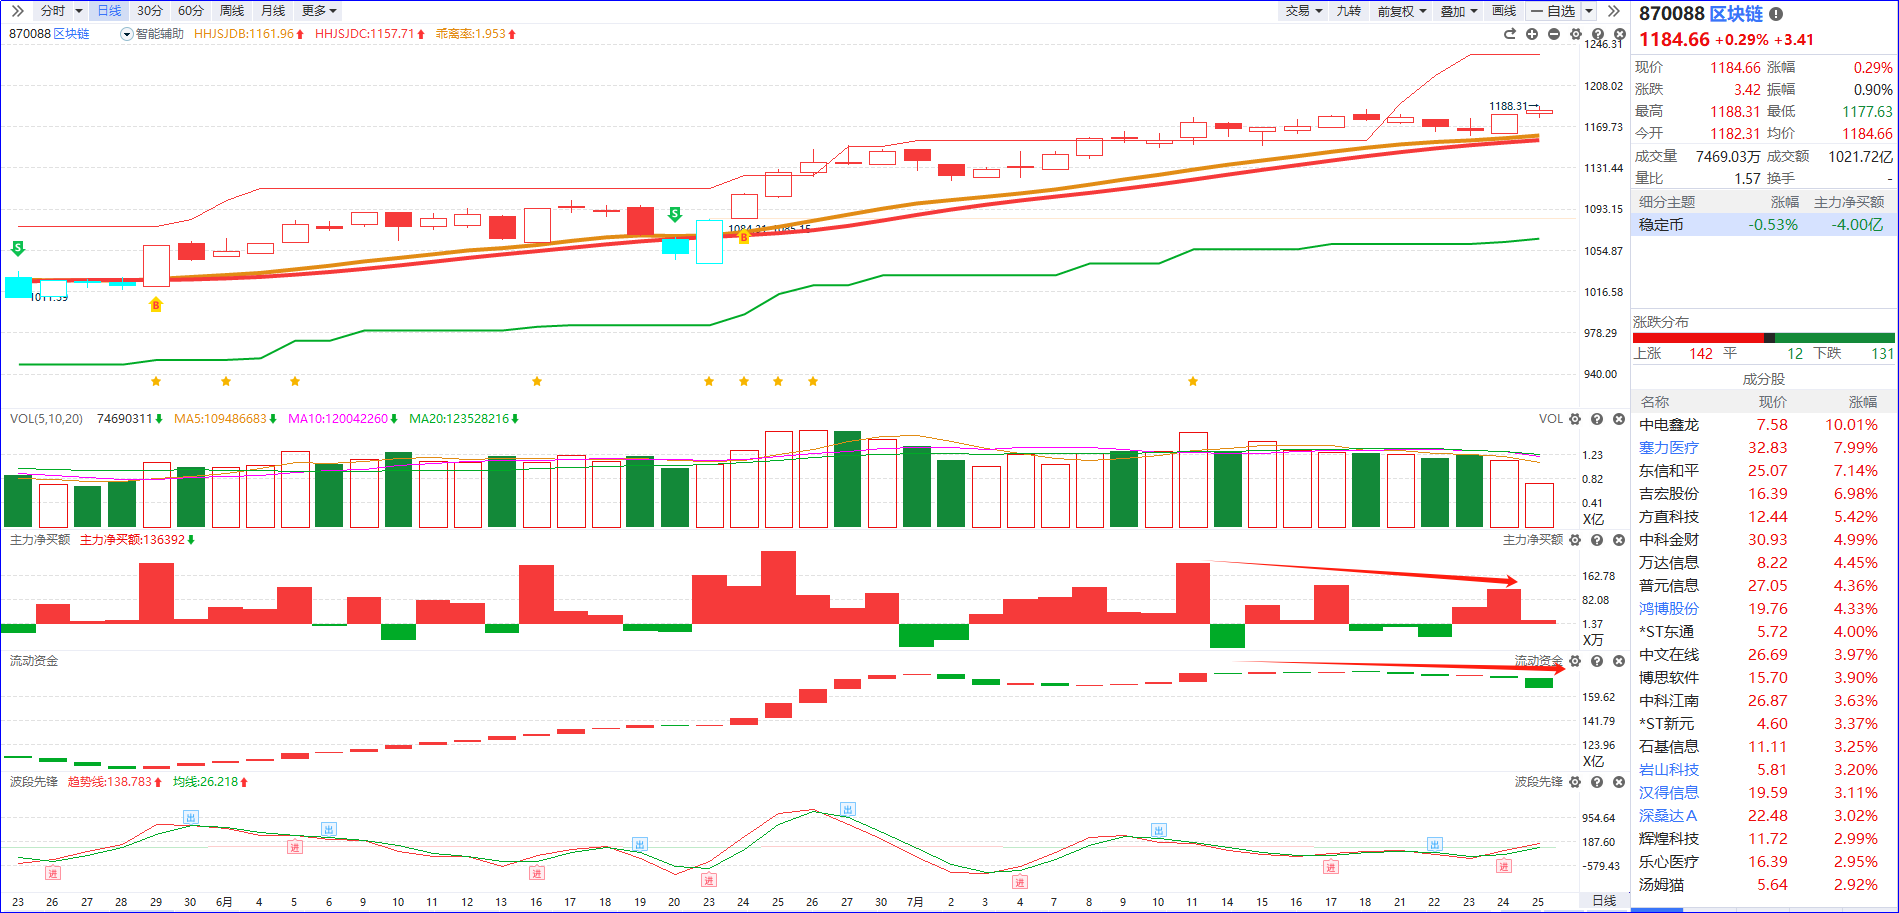Expand the left panel double-chevron
This screenshot has width=1899, height=913.
[17, 11]
